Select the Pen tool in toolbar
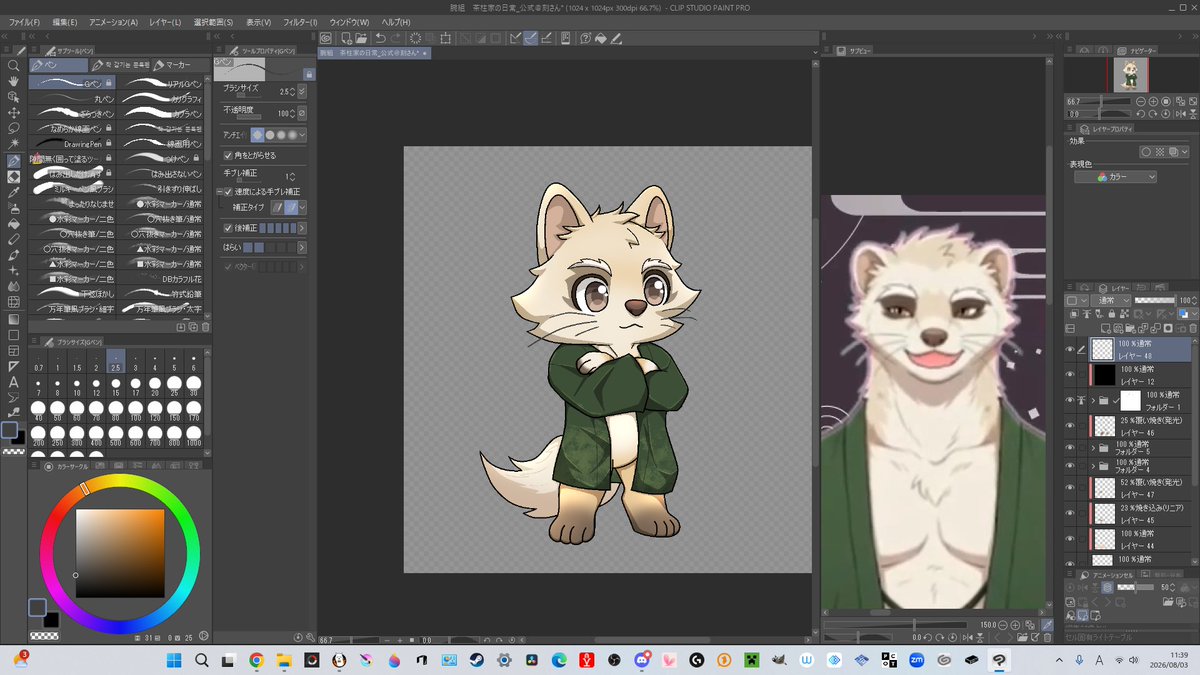 point(14,161)
